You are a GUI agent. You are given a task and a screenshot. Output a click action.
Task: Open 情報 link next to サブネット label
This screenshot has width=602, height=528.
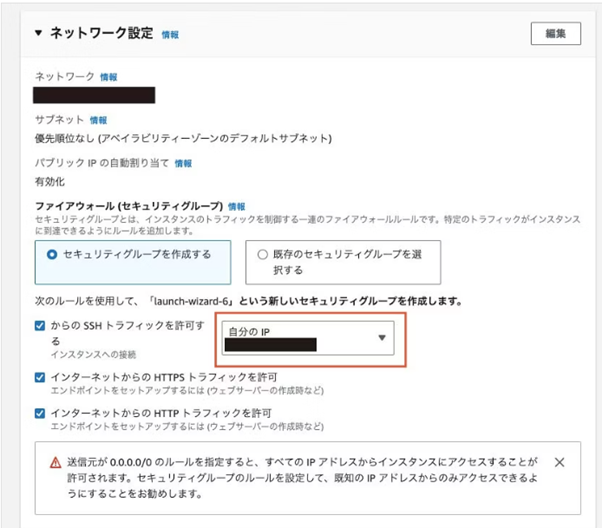[x=98, y=120]
